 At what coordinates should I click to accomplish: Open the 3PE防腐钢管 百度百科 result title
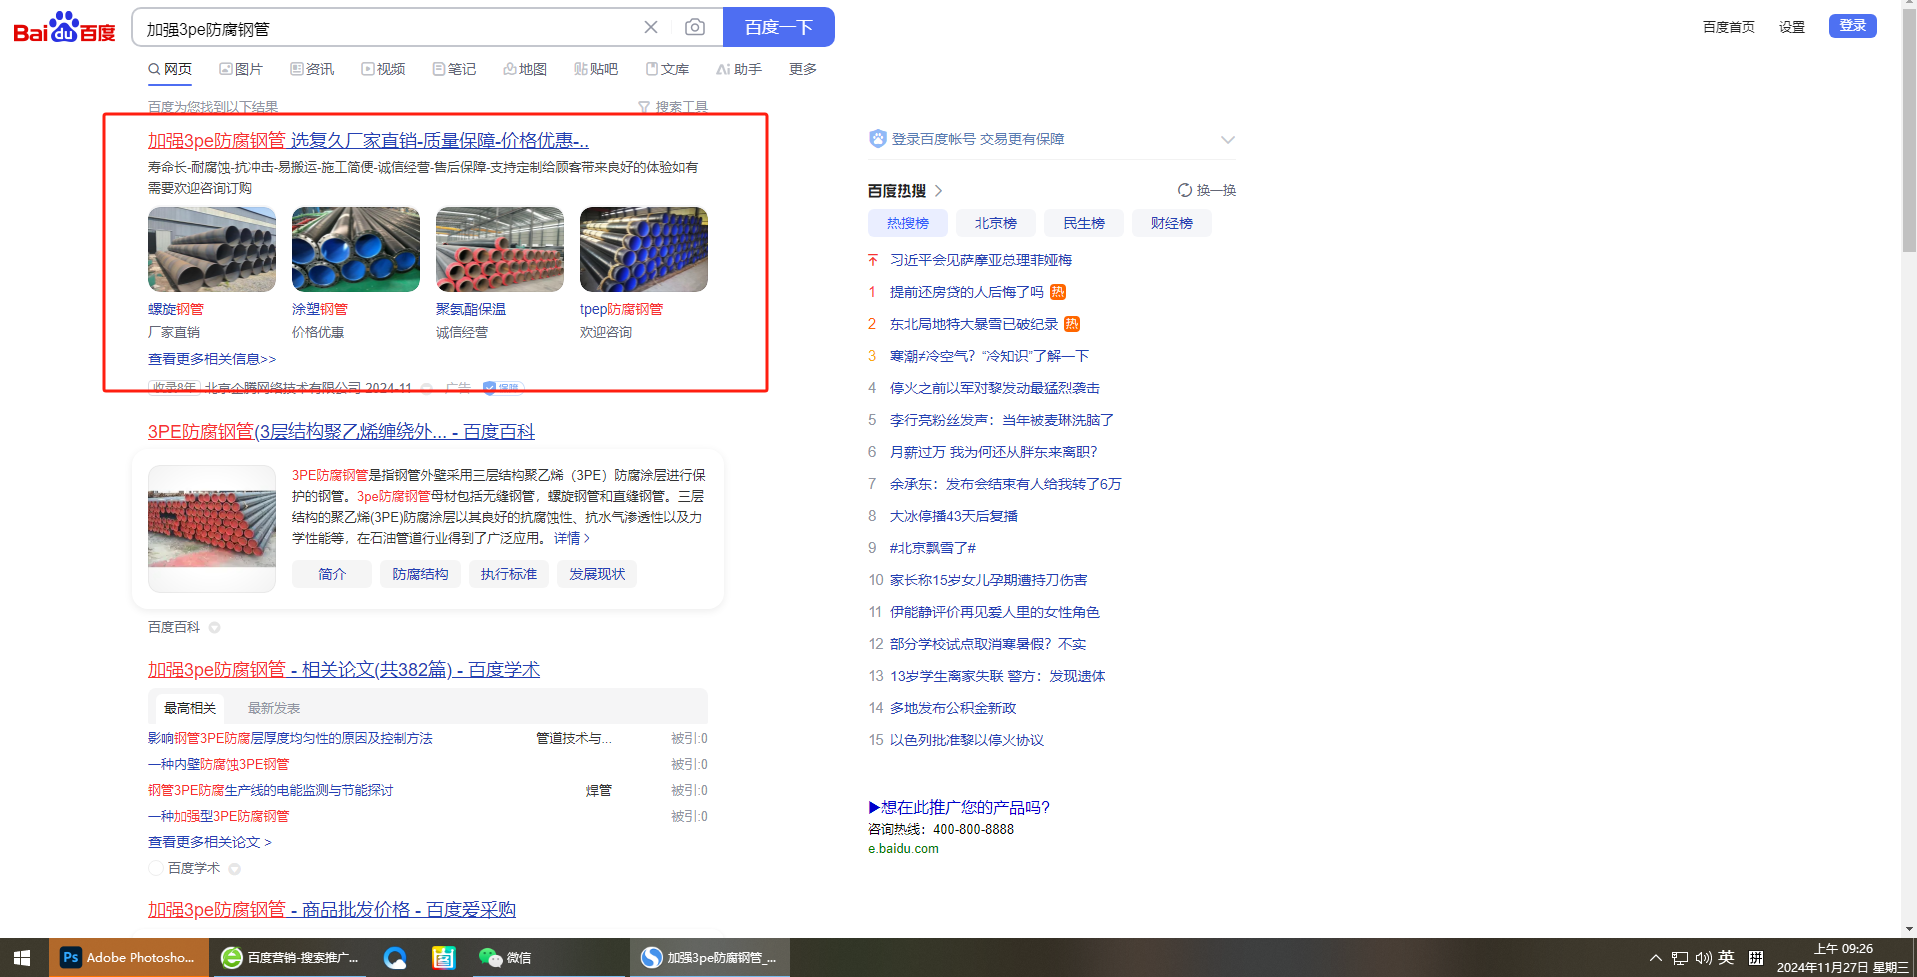(341, 432)
